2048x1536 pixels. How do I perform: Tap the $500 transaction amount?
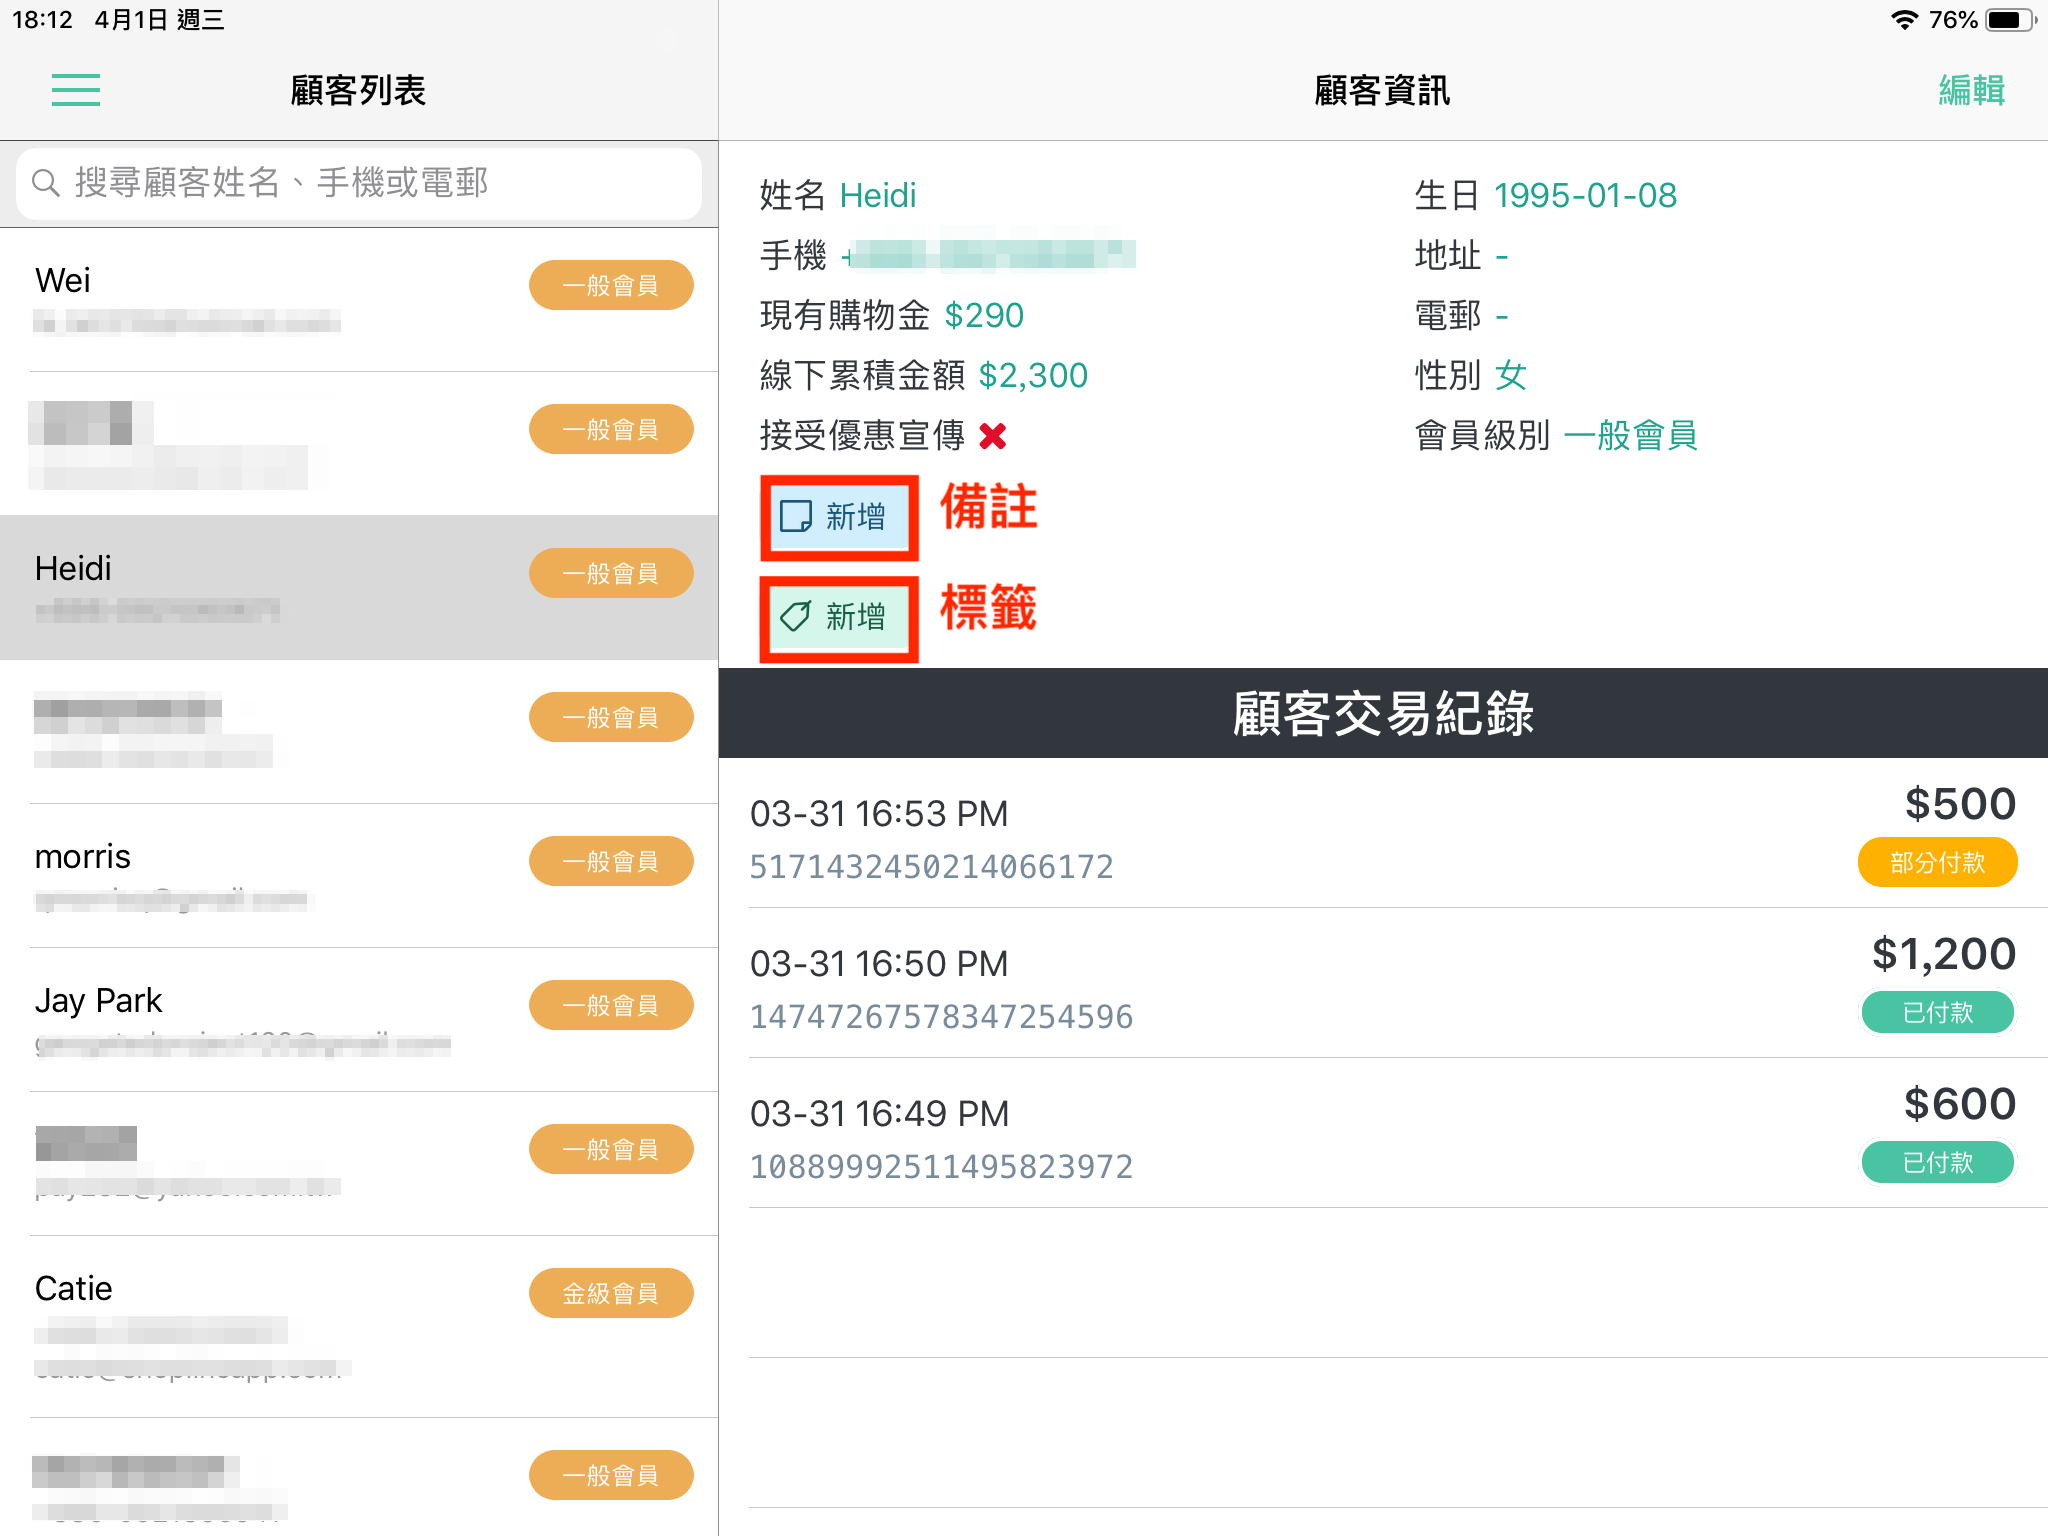point(1960,804)
